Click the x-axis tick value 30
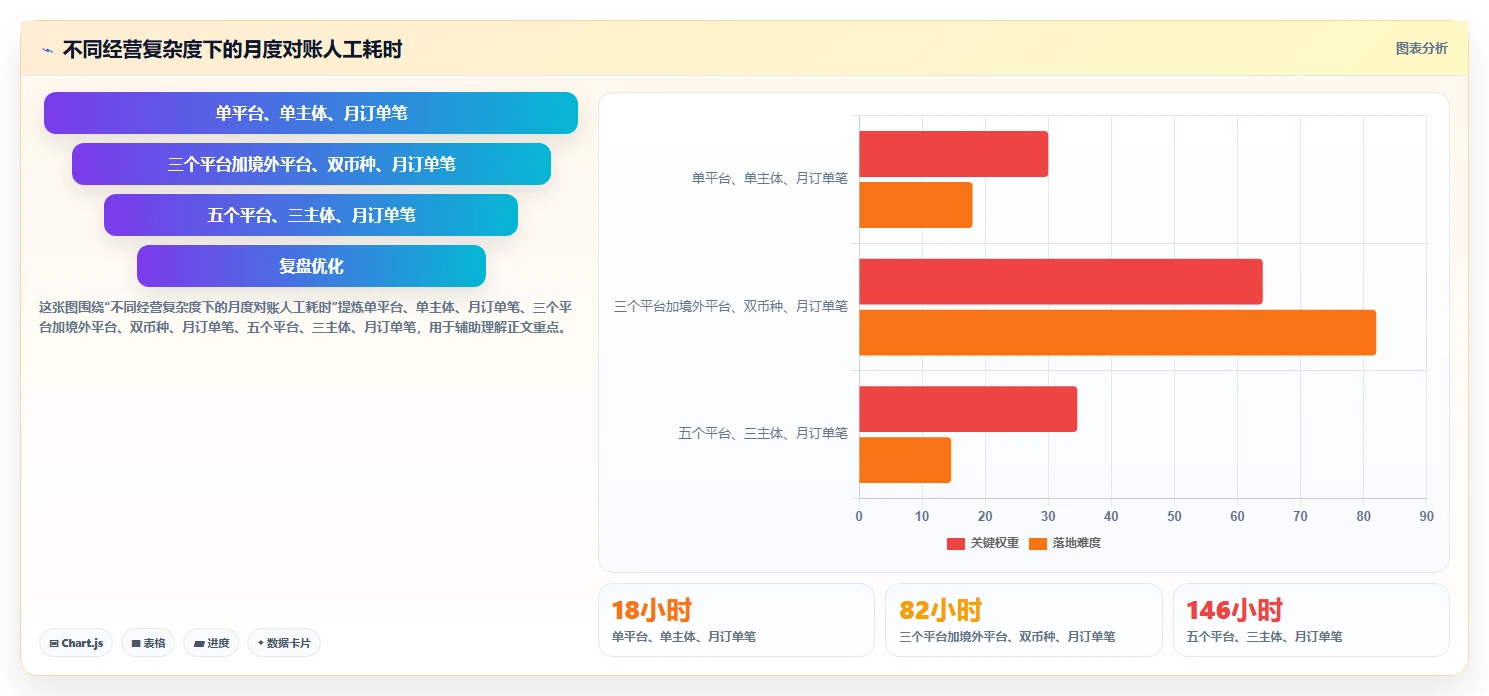Viewport: 1489px width, 696px height. [1048, 516]
